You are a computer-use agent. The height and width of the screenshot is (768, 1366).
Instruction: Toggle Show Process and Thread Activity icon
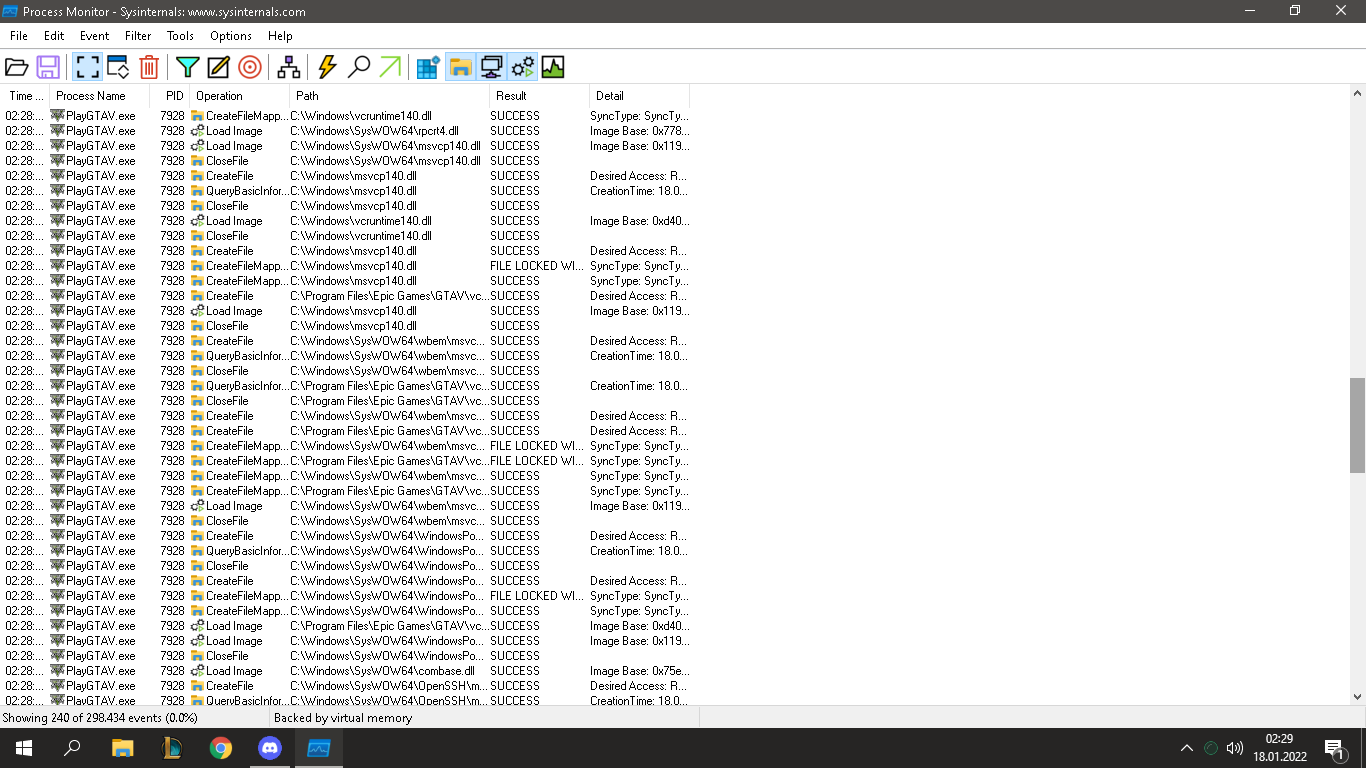coord(522,67)
